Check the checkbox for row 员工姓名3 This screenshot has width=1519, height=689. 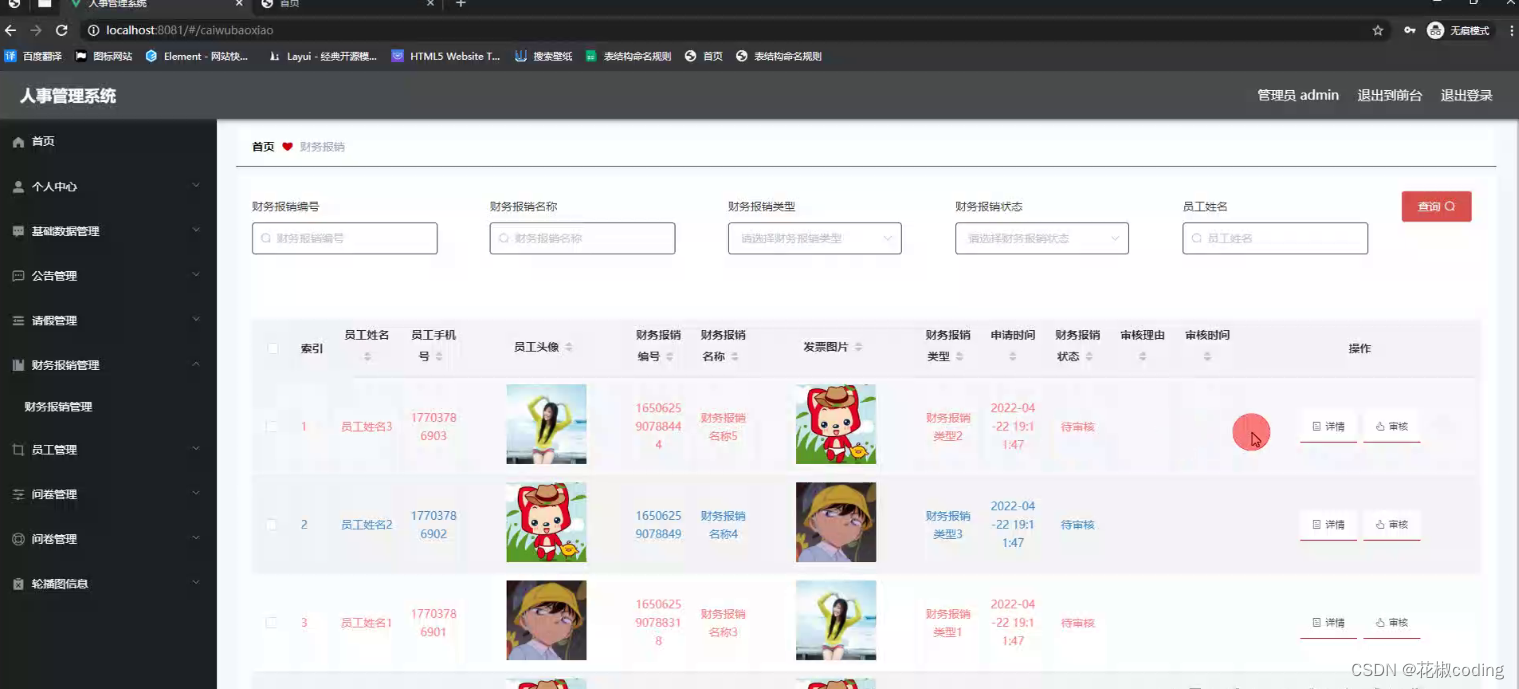click(x=270, y=424)
